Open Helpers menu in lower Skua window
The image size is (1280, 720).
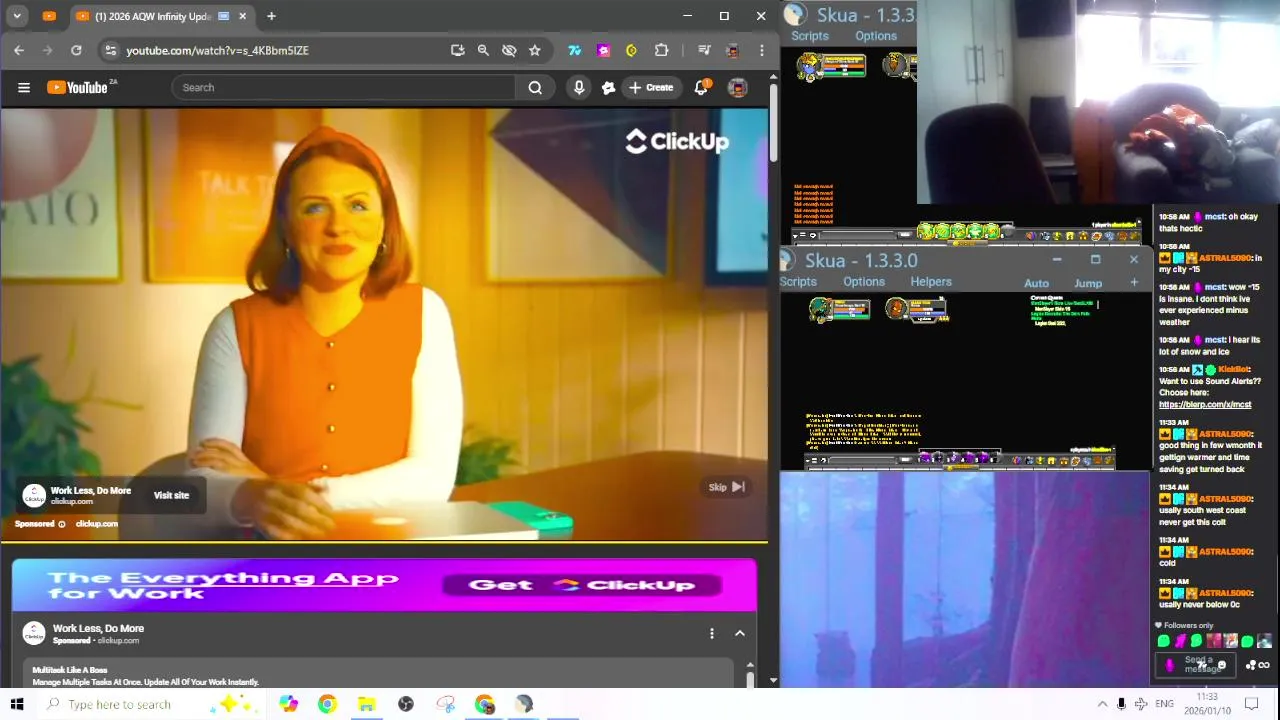coord(931,282)
